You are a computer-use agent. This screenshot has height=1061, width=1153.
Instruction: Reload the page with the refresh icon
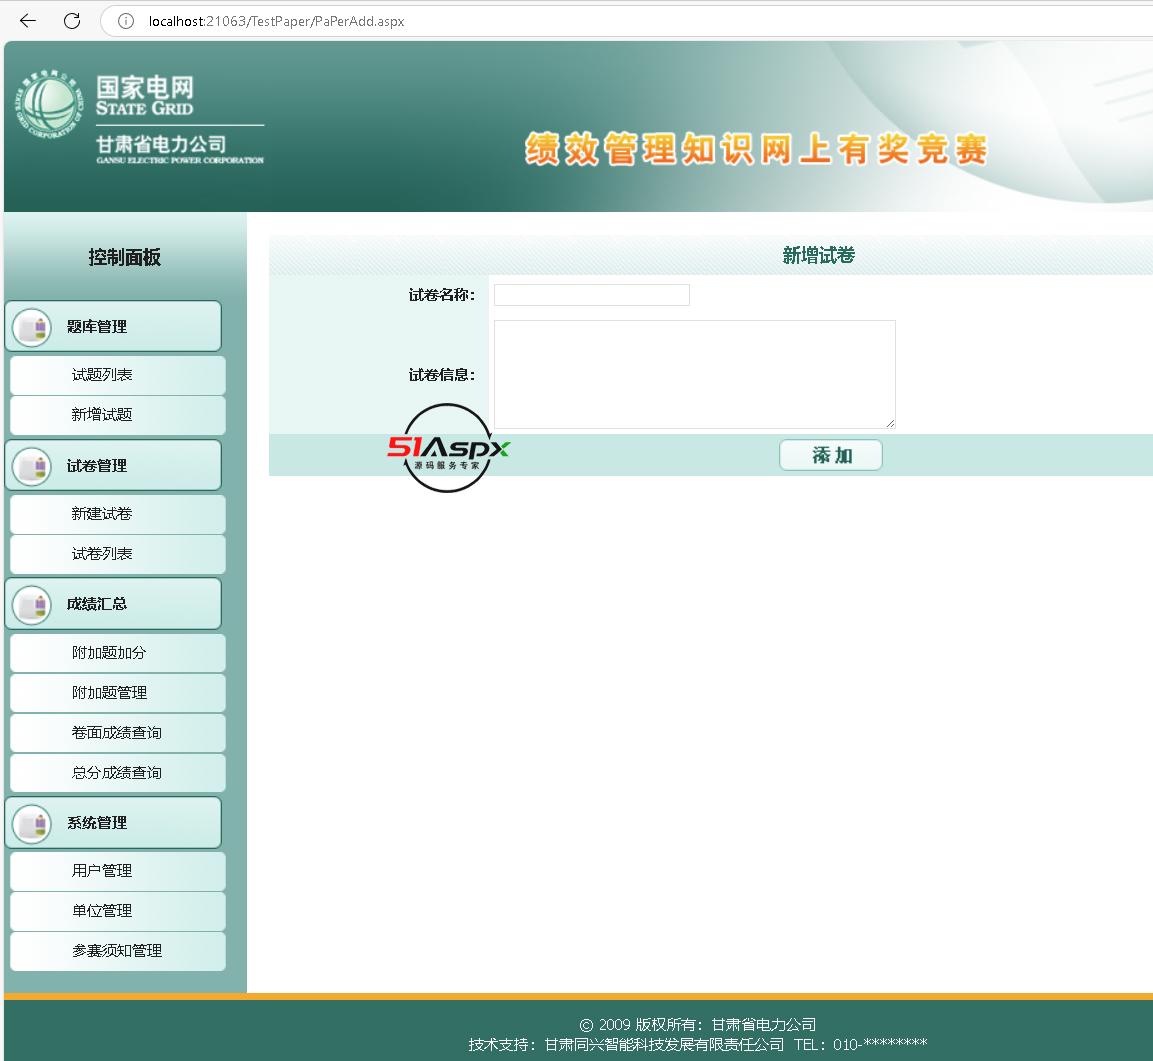[72, 21]
